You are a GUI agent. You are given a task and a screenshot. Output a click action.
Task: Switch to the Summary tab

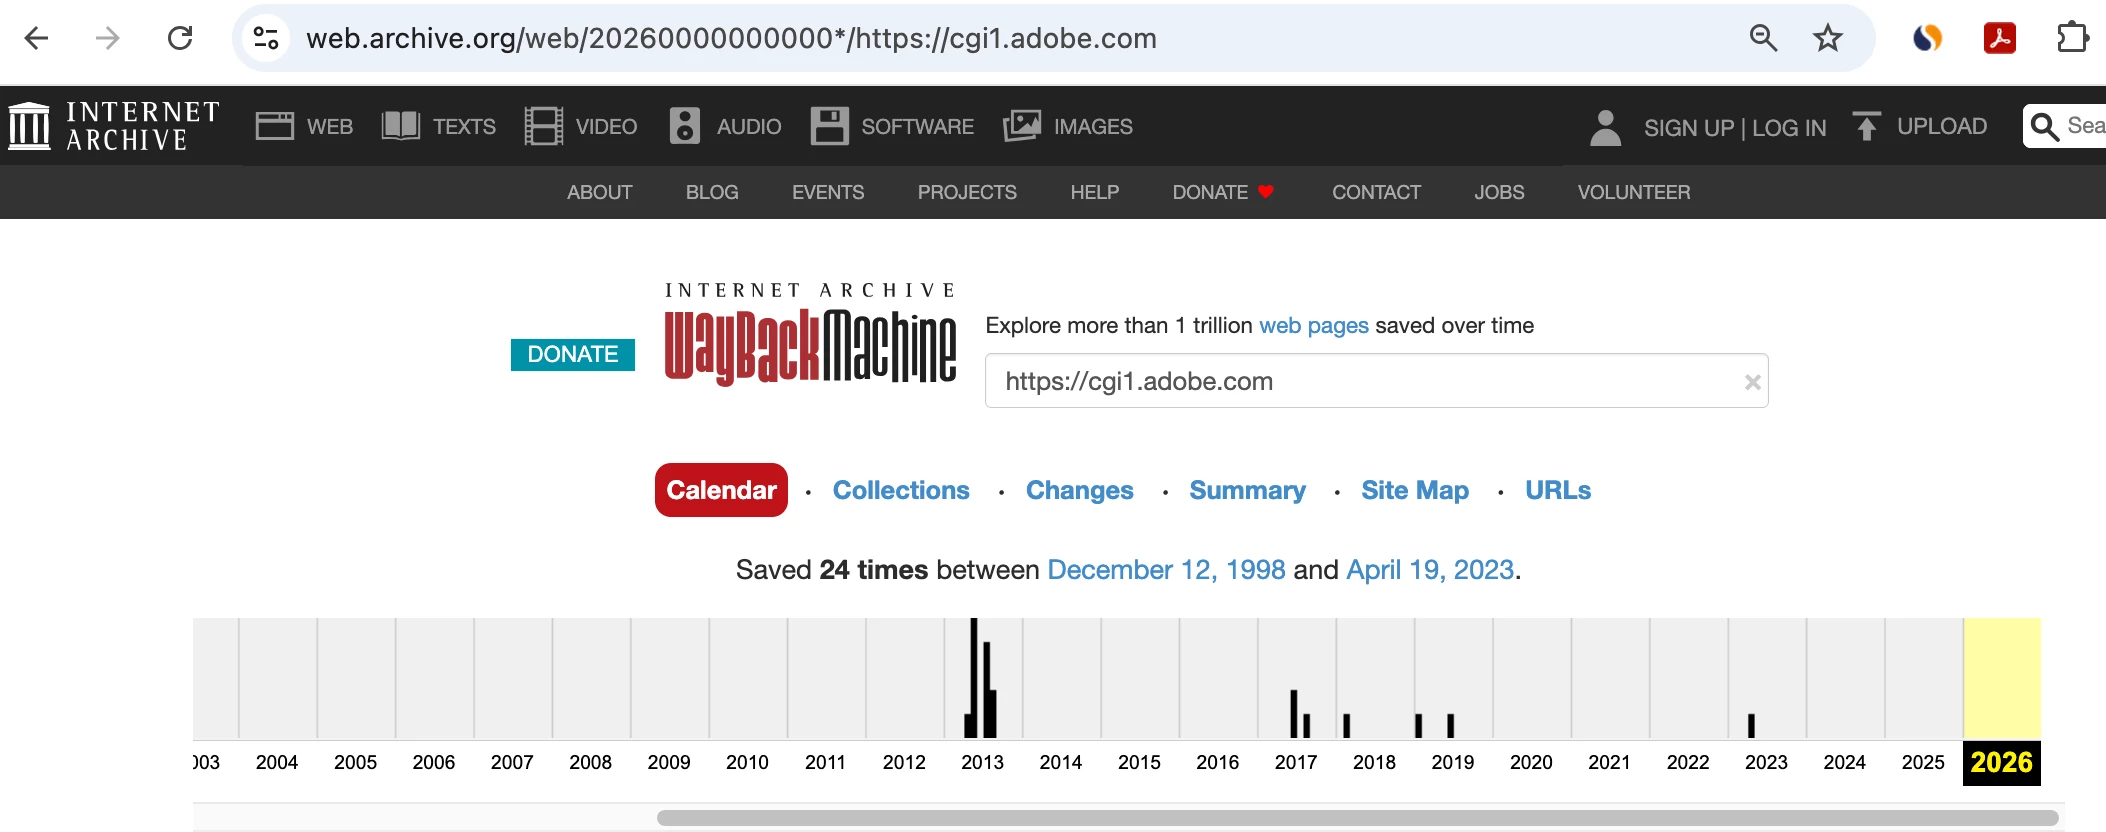click(x=1247, y=490)
